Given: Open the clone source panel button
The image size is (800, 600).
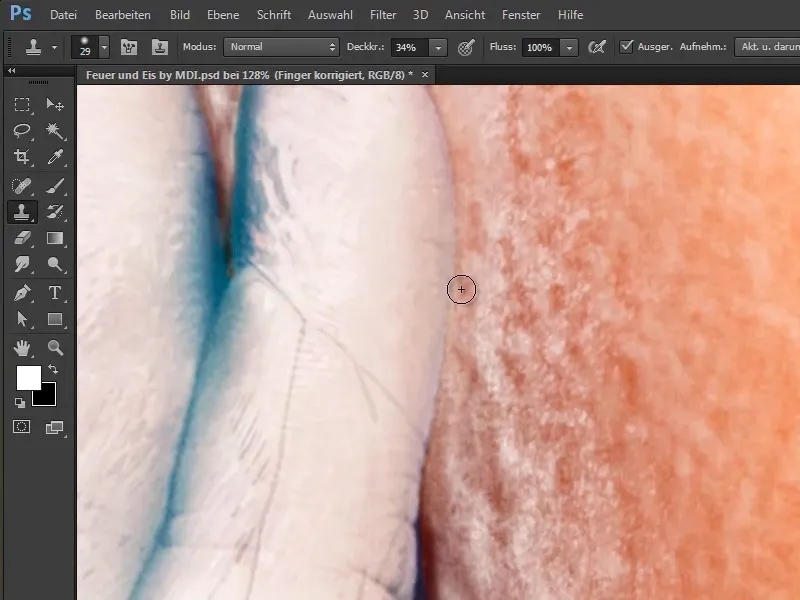Looking at the screenshot, I should click(160, 47).
